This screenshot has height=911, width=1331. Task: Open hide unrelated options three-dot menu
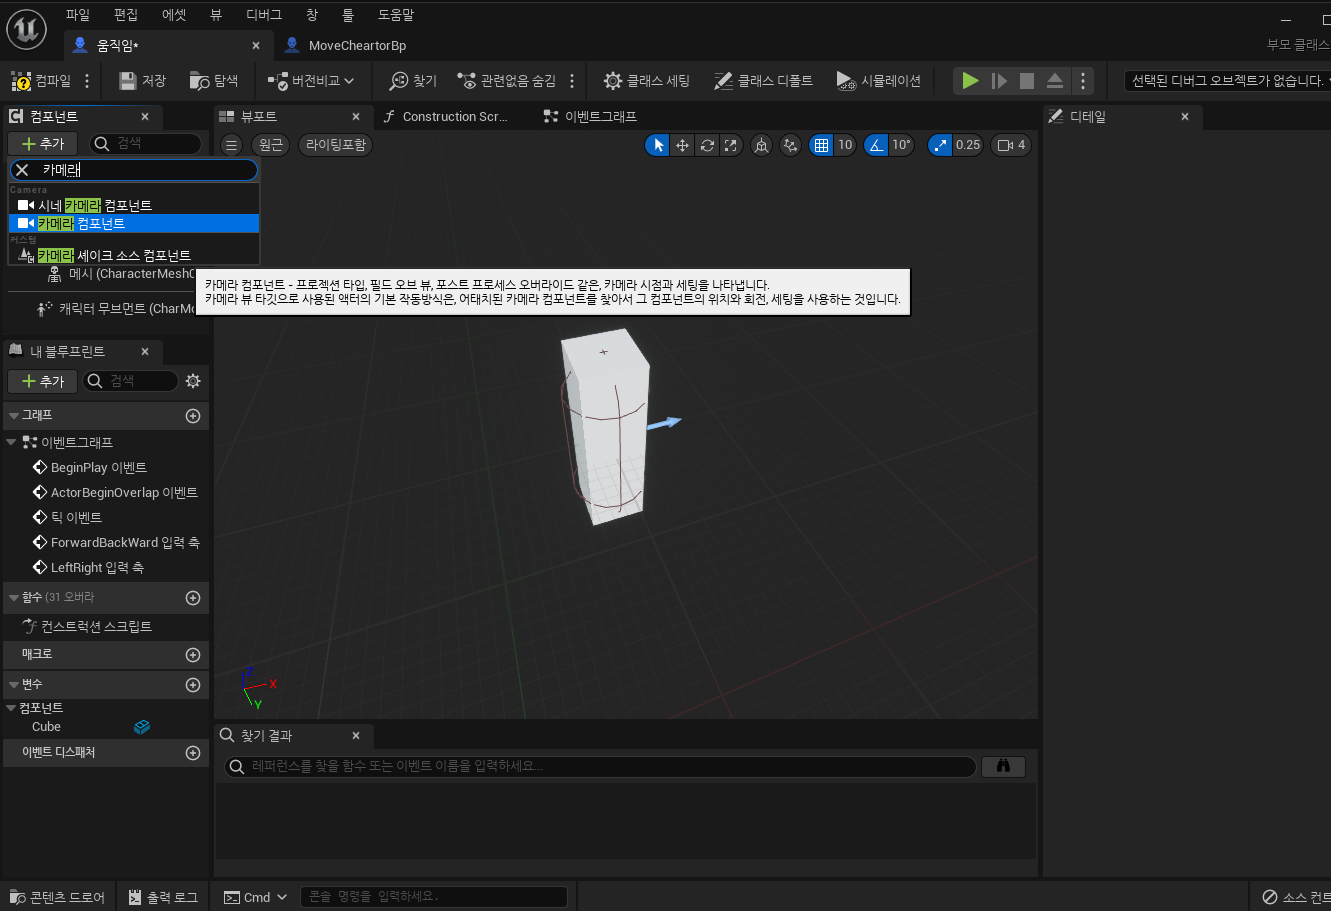click(572, 81)
